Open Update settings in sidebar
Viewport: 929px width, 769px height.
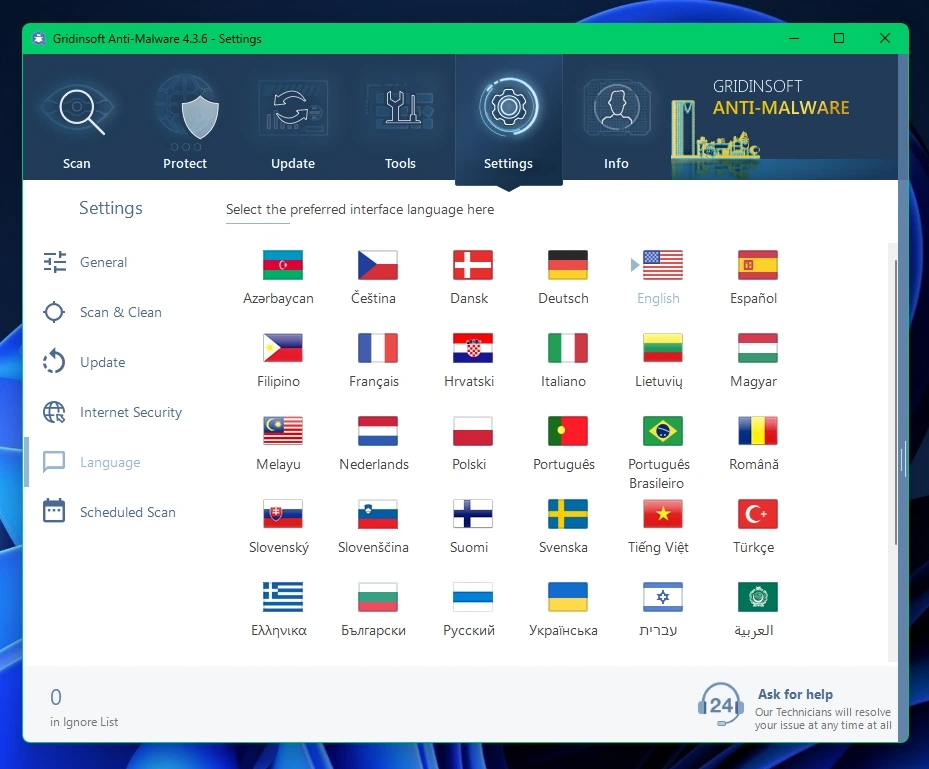84,362
